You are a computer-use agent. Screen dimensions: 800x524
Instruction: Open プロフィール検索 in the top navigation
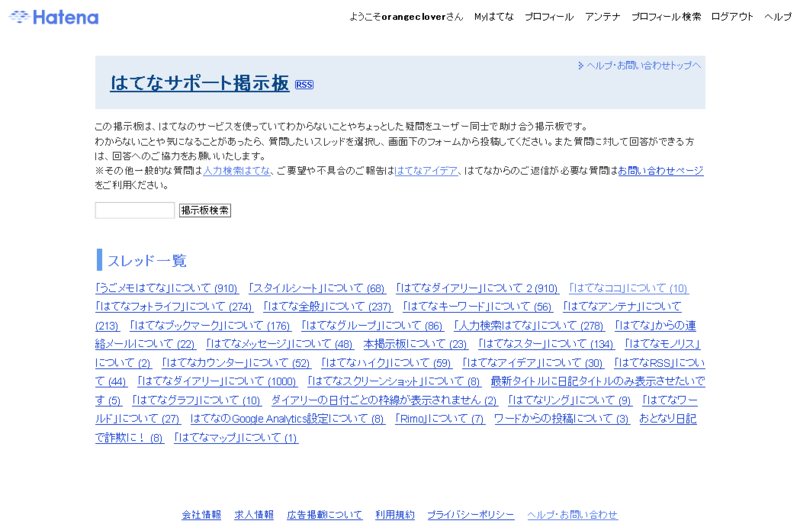click(666, 17)
